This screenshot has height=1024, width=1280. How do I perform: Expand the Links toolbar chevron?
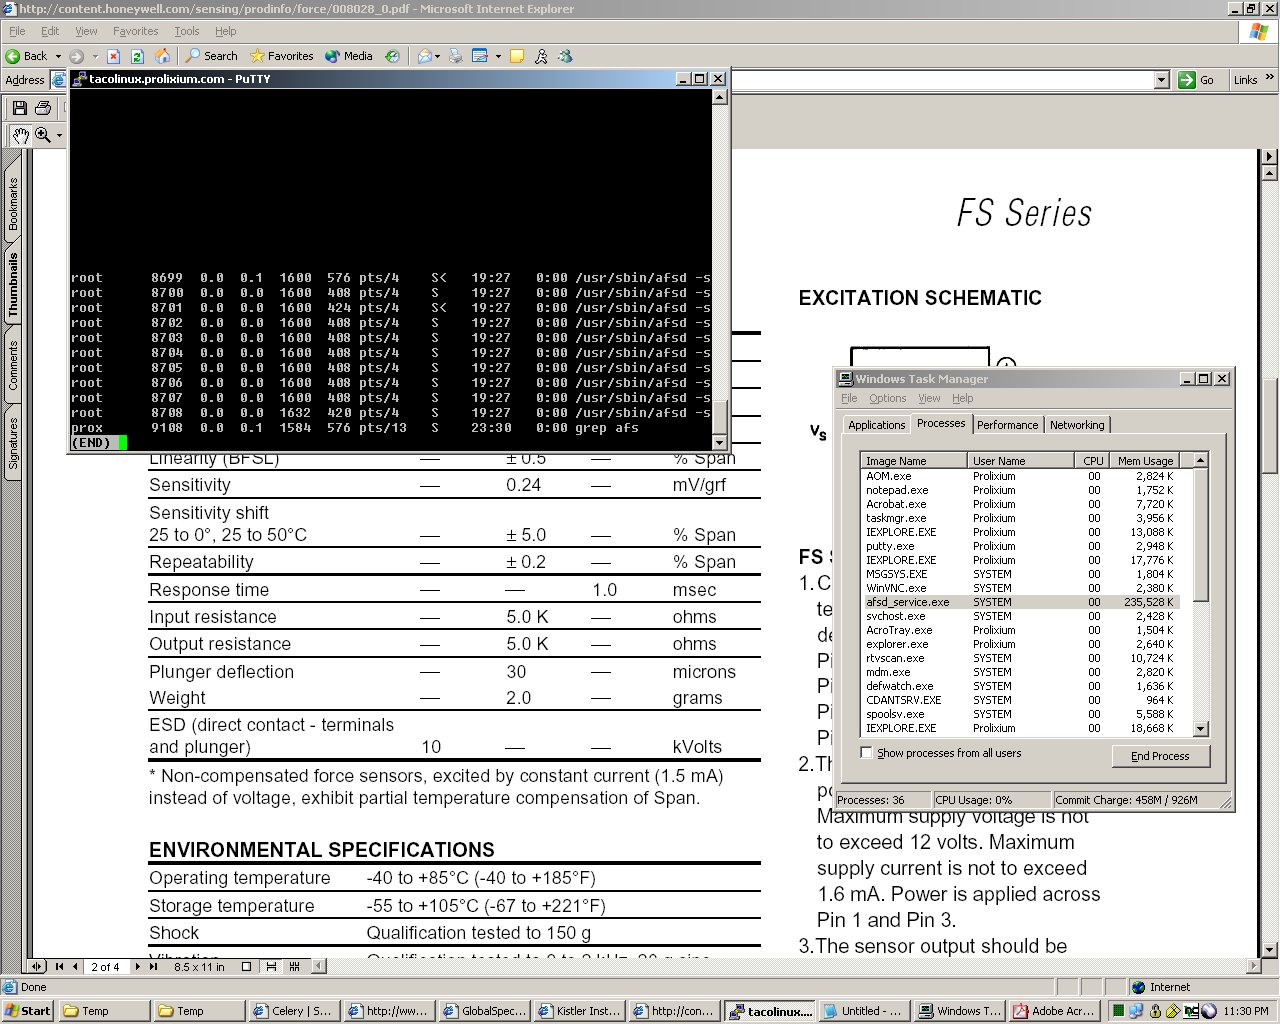[x=1270, y=78]
